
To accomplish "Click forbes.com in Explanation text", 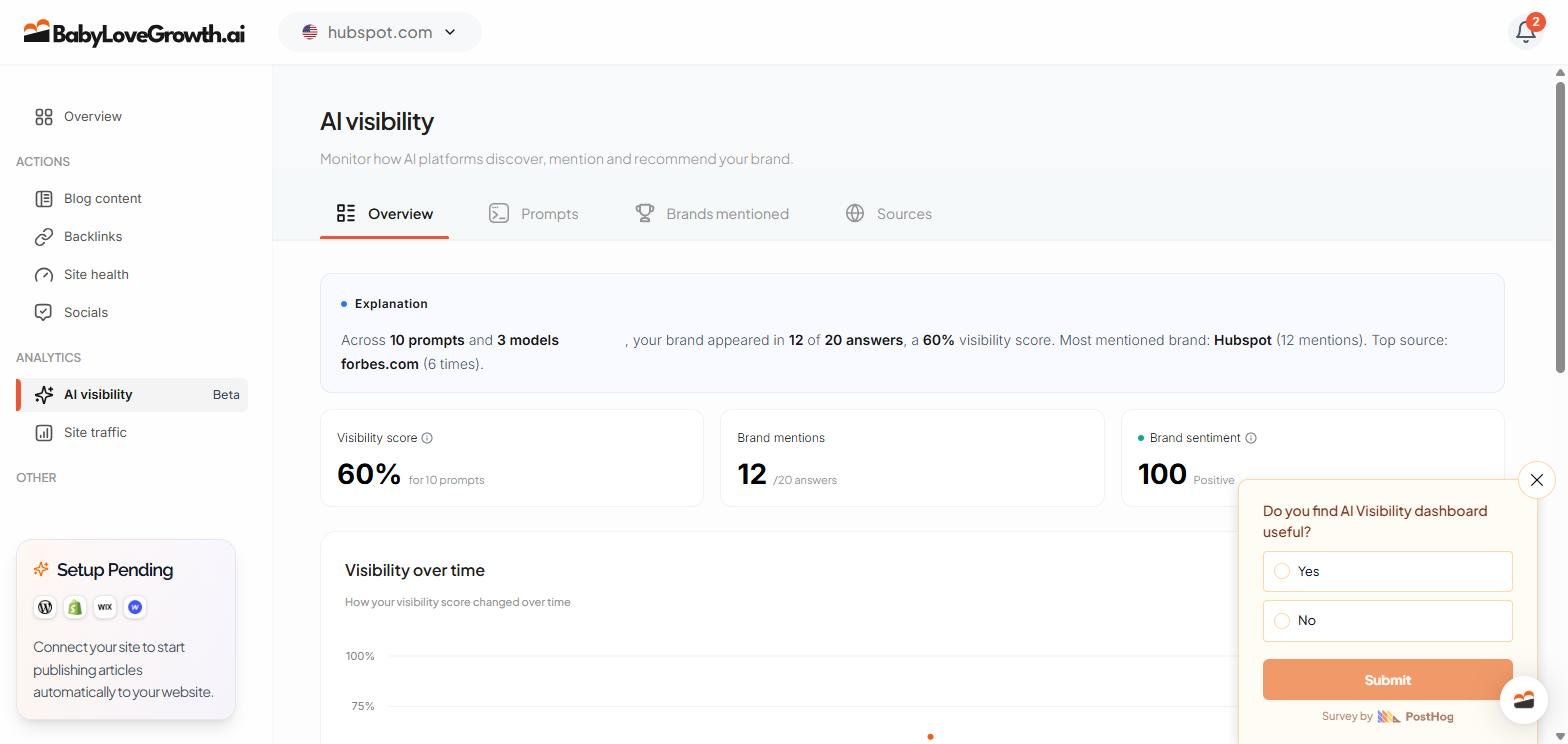I will click(x=380, y=364).
